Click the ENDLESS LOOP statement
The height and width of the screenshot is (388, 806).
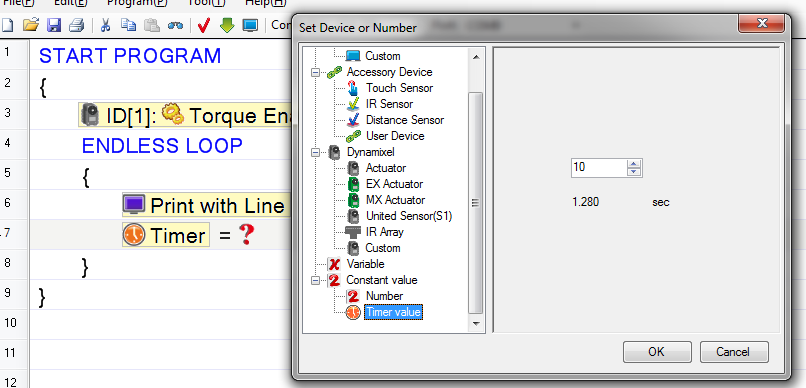click(x=162, y=146)
